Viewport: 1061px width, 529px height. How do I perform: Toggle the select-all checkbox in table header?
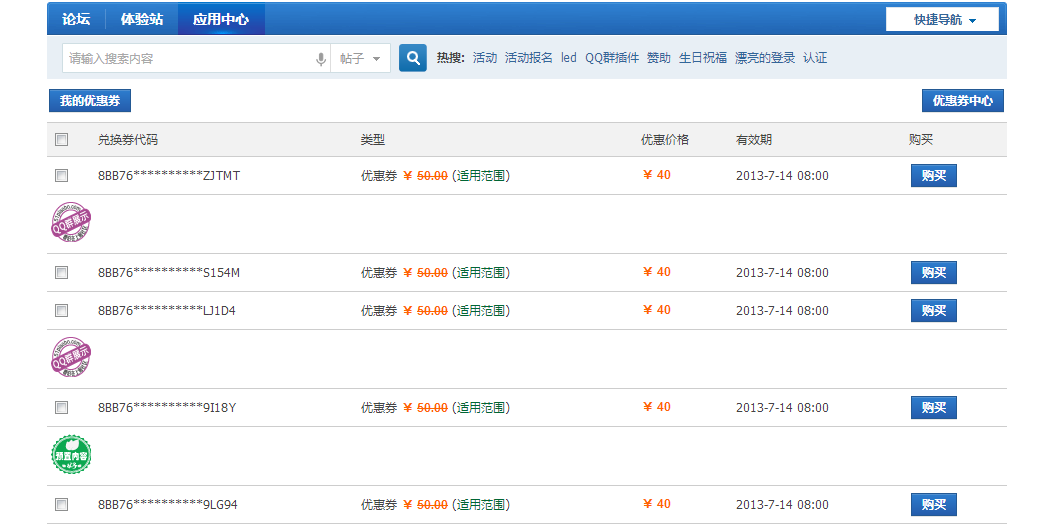coord(62,139)
